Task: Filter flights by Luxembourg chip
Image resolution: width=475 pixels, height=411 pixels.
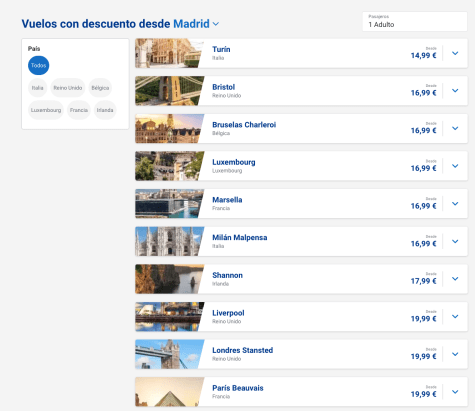Action: point(46,110)
